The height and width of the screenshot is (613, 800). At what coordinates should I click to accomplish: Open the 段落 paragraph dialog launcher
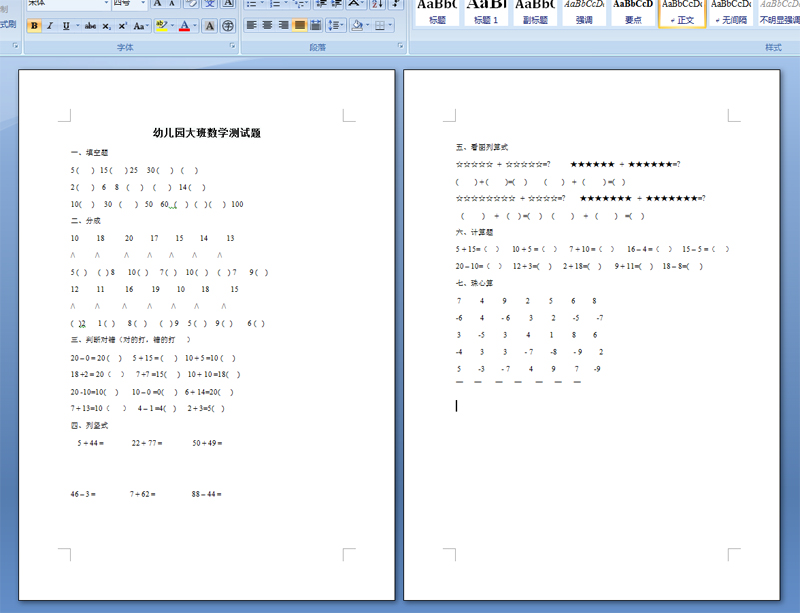(400, 46)
